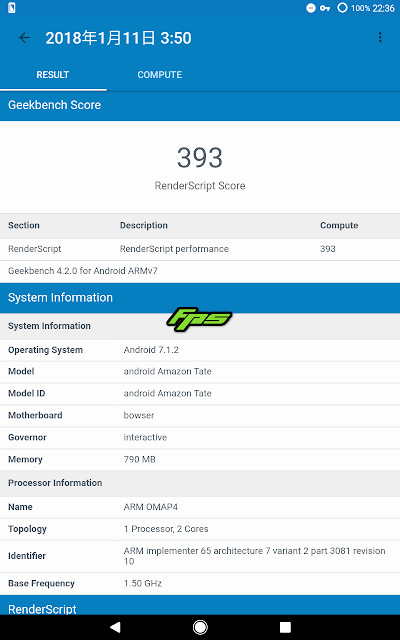Tap the large 393 score number
This screenshot has height=640, width=400.
coord(200,158)
